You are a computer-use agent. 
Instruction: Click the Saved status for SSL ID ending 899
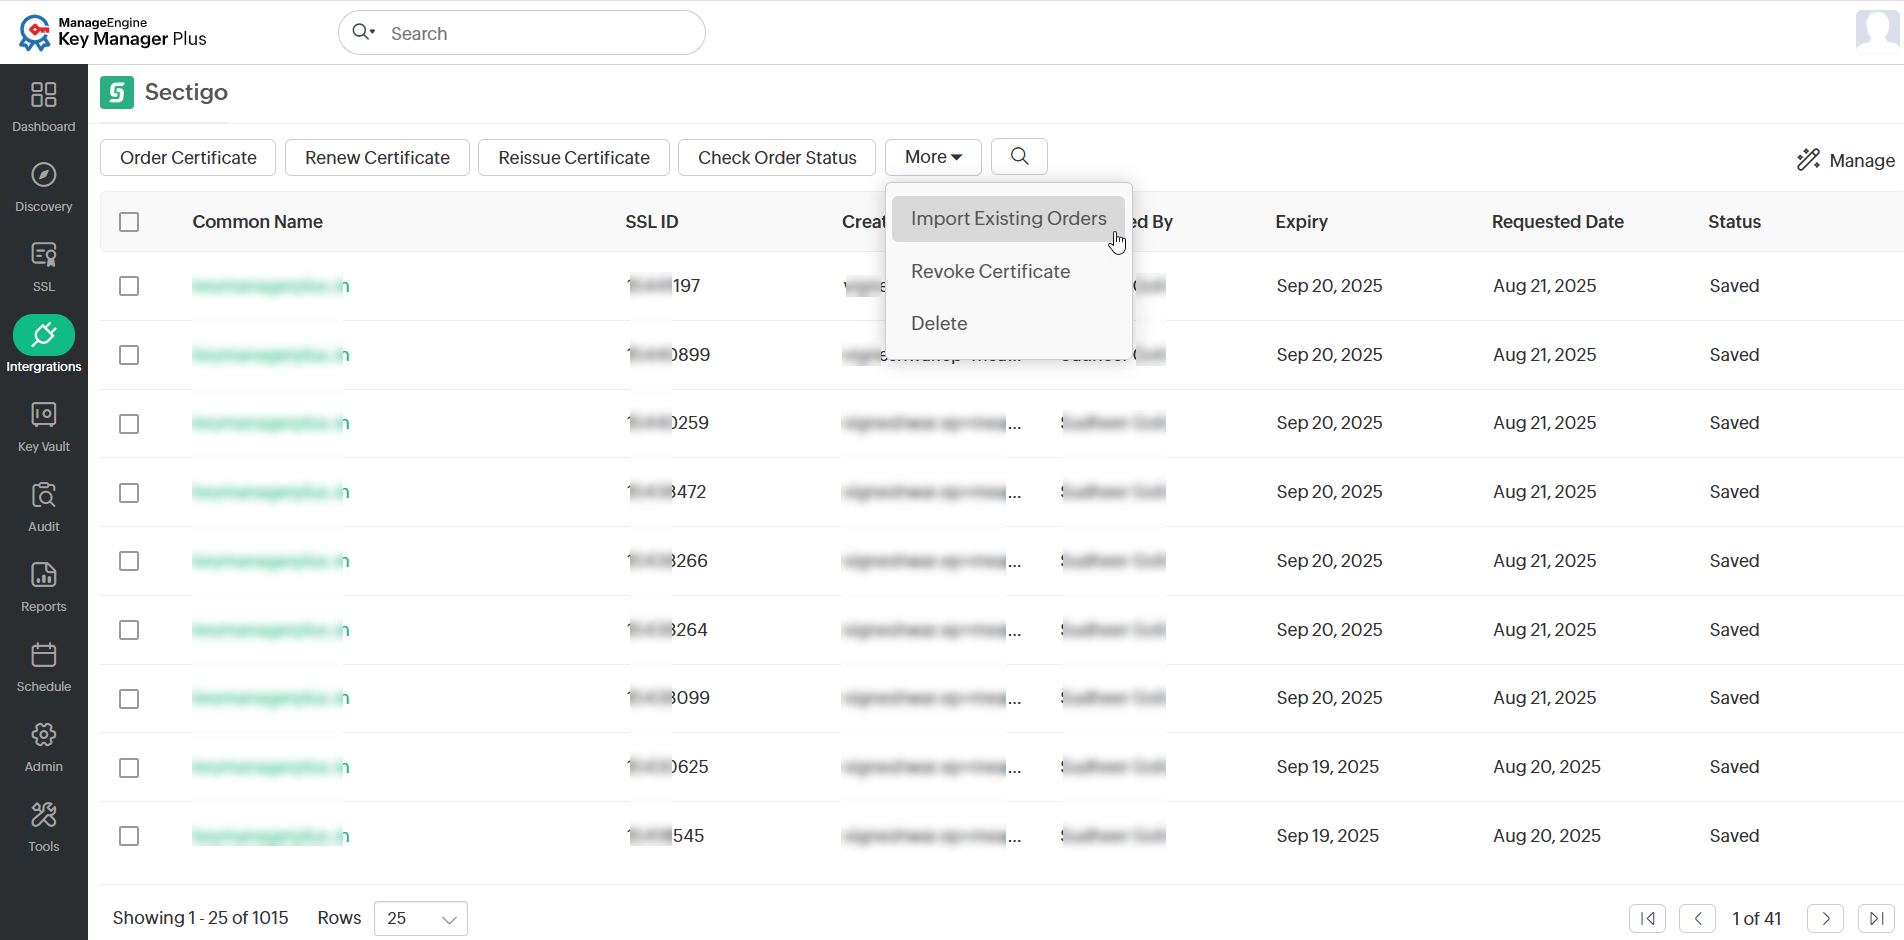click(x=1734, y=355)
